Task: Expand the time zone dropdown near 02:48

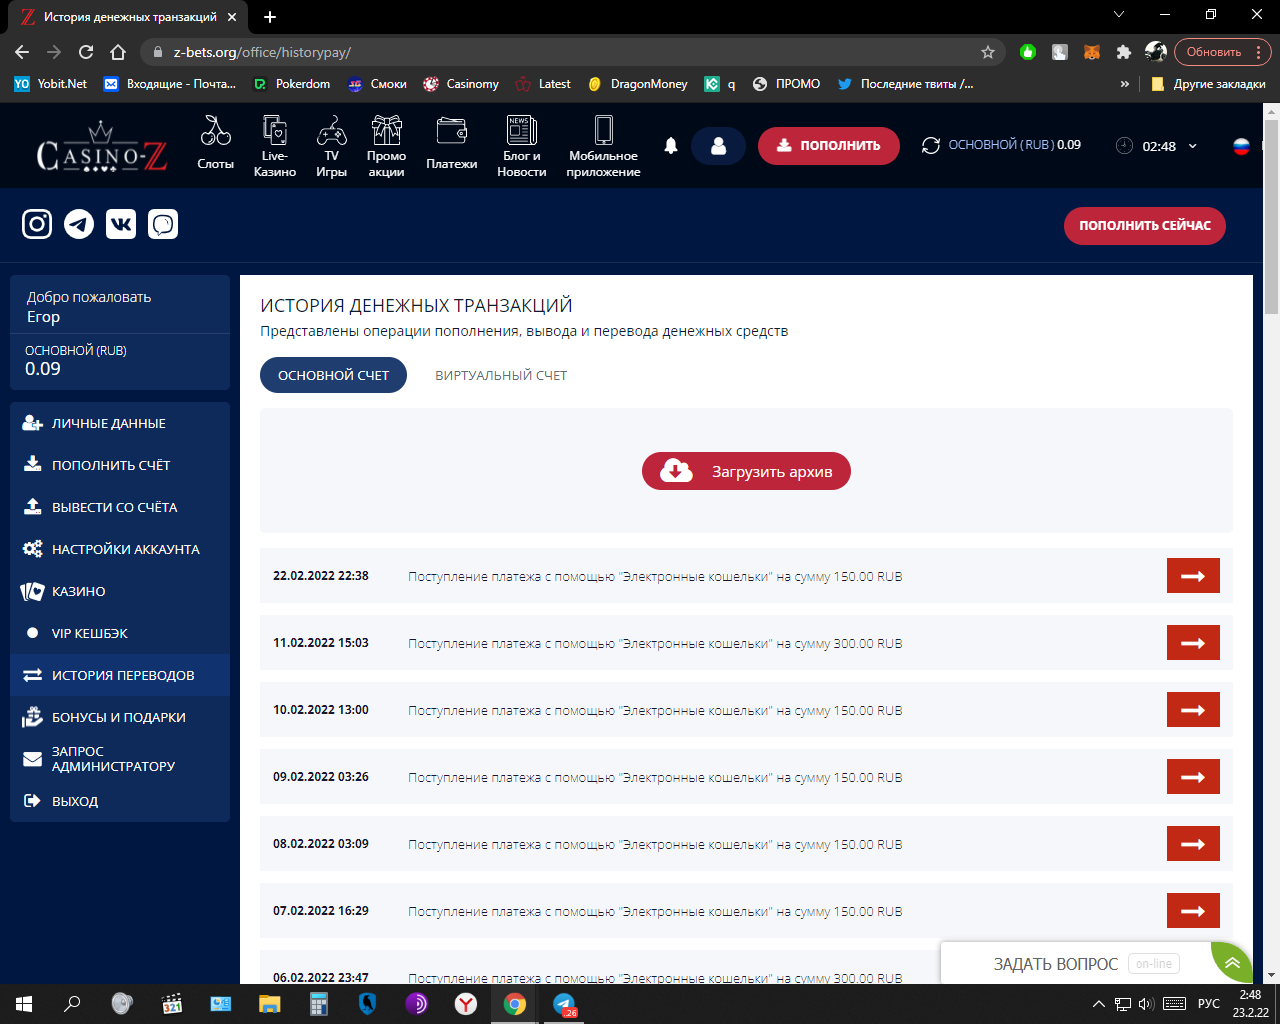Action: pyautogui.click(x=1192, y=146)
